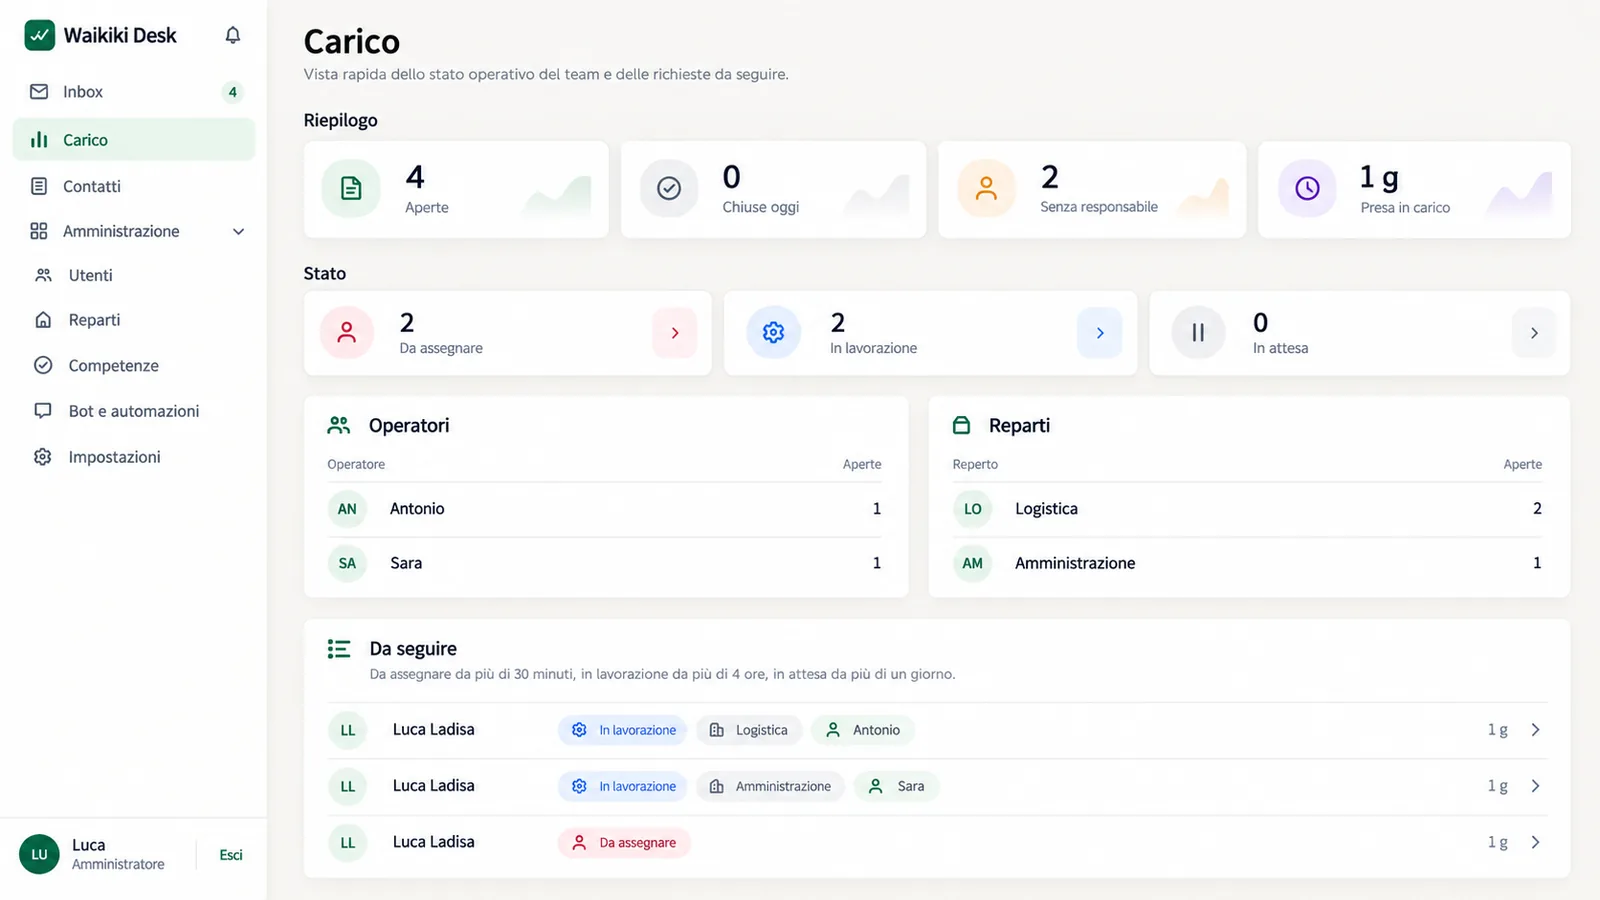1600x900 pixels.
Task: Click the Inbox unread count badge
Action: click(x=232, y=92)
